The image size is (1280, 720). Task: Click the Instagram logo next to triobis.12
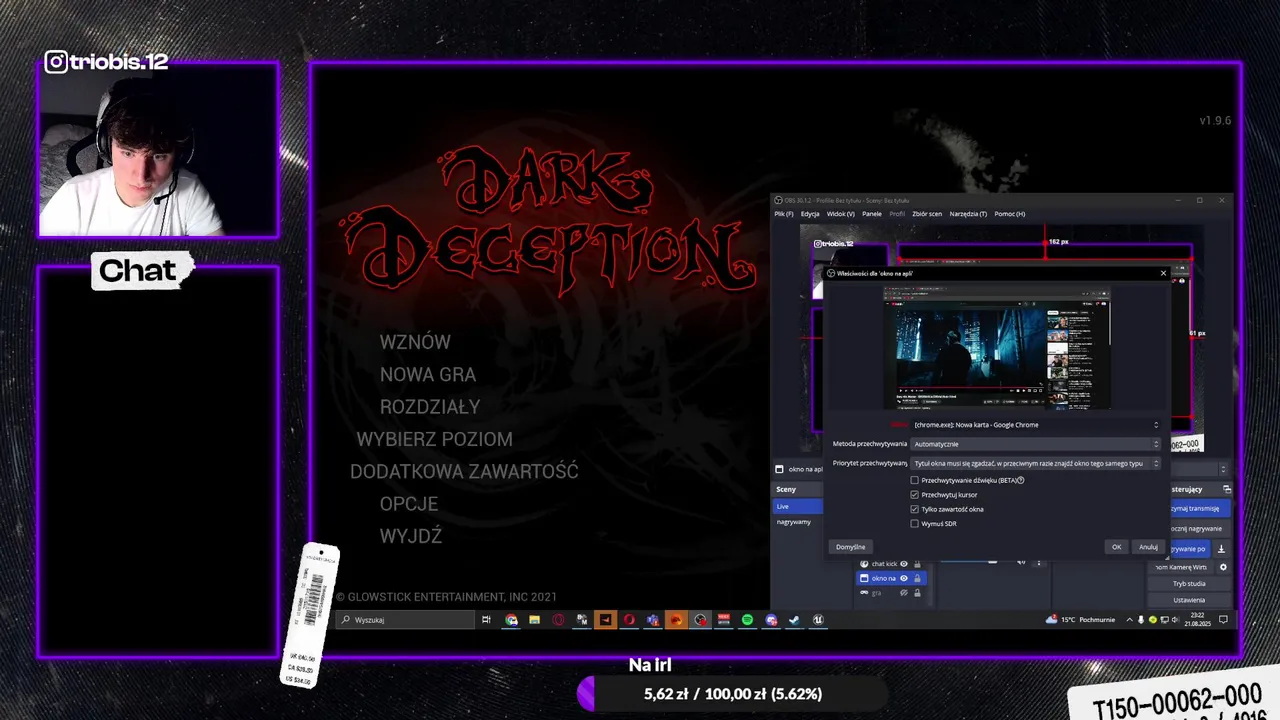point(56,62)
